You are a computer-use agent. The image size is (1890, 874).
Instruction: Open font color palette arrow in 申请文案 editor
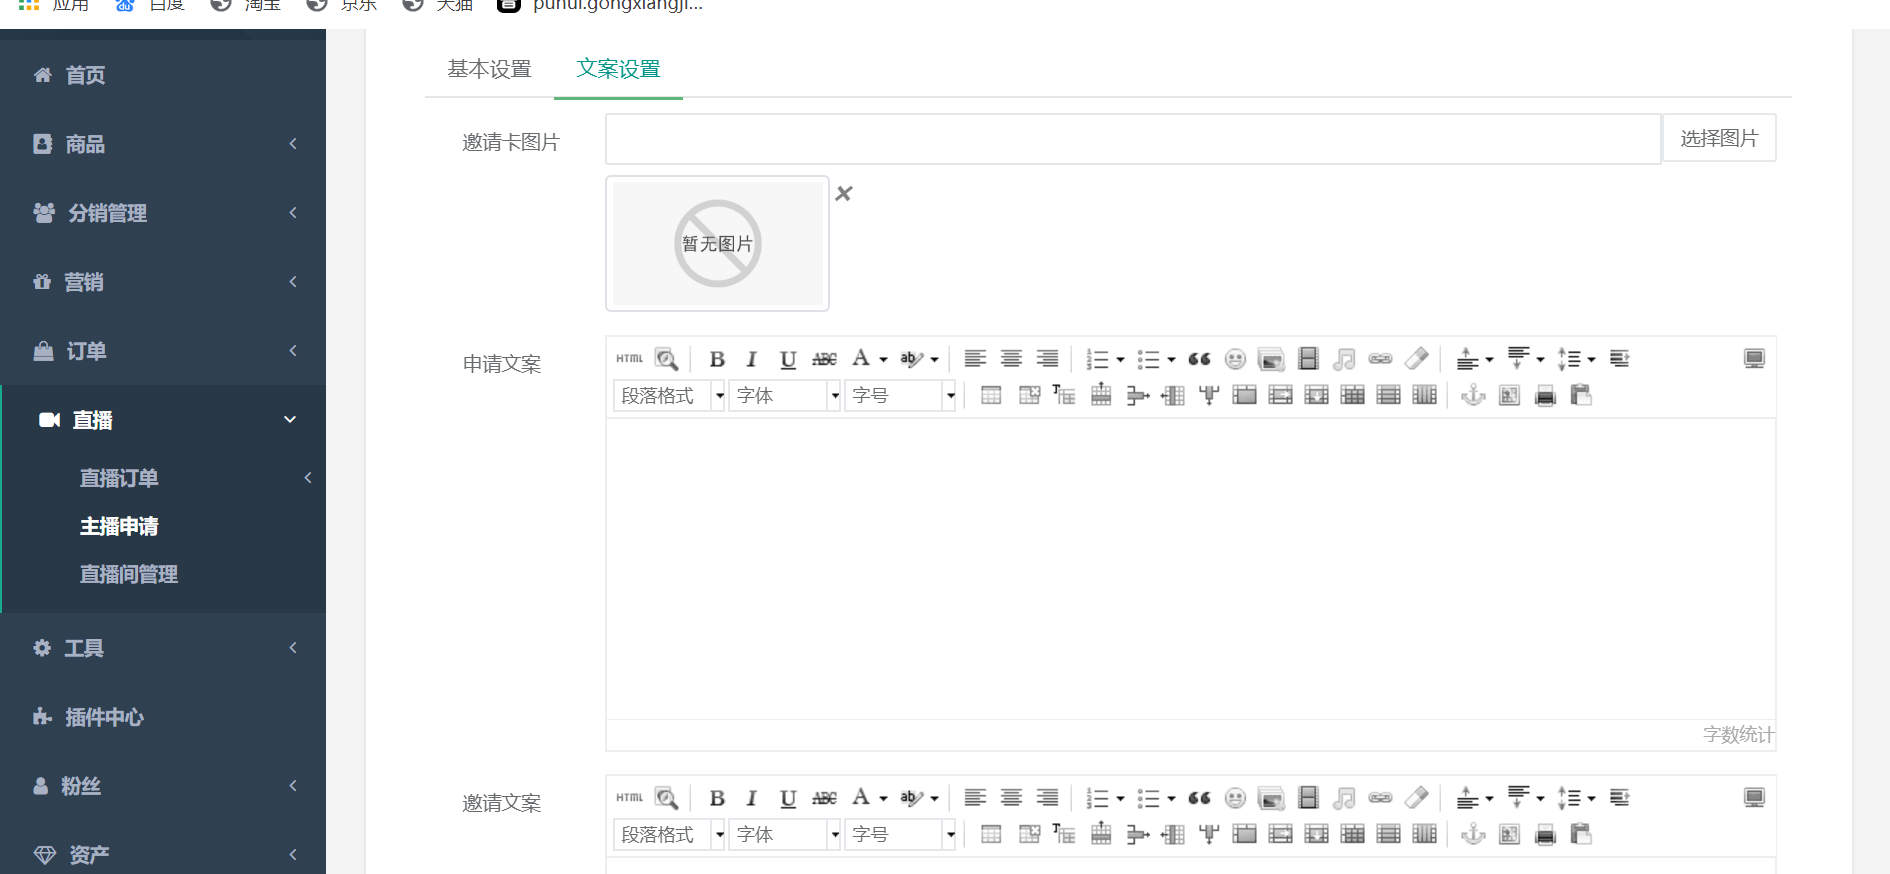pyautogui.click(x=883, y=360)
